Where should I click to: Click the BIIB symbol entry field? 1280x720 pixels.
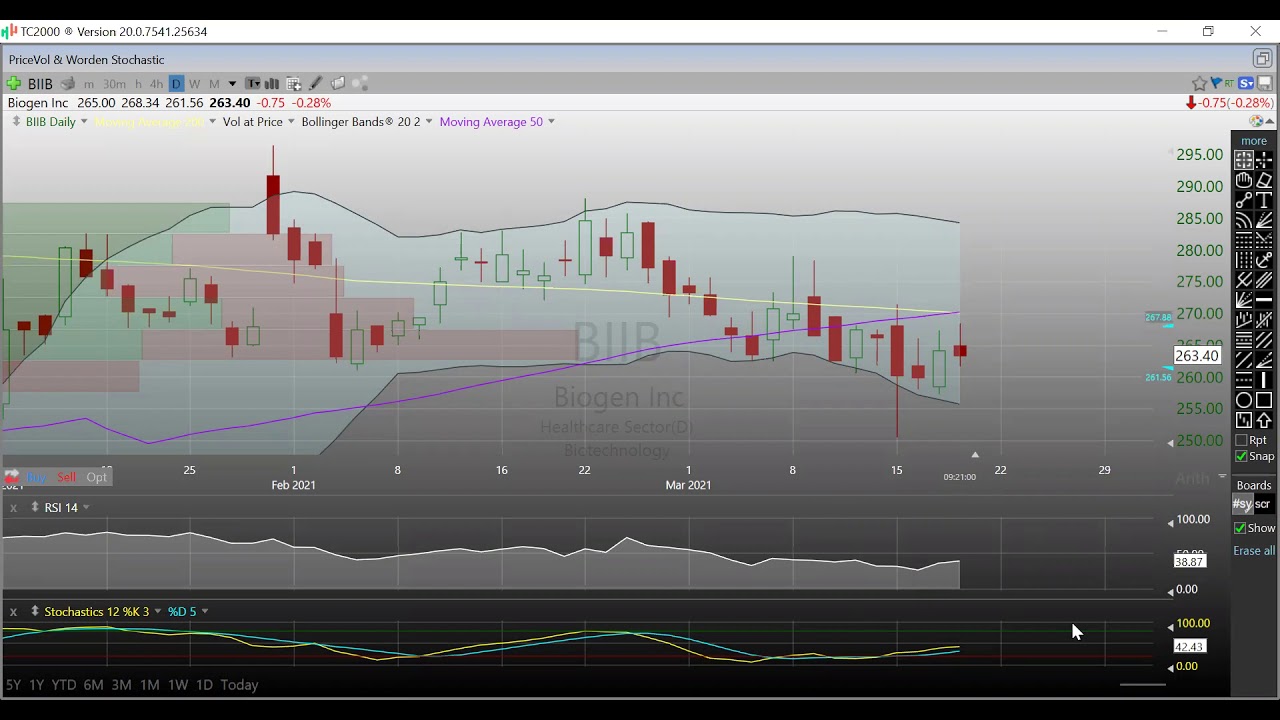click(40, 84)
